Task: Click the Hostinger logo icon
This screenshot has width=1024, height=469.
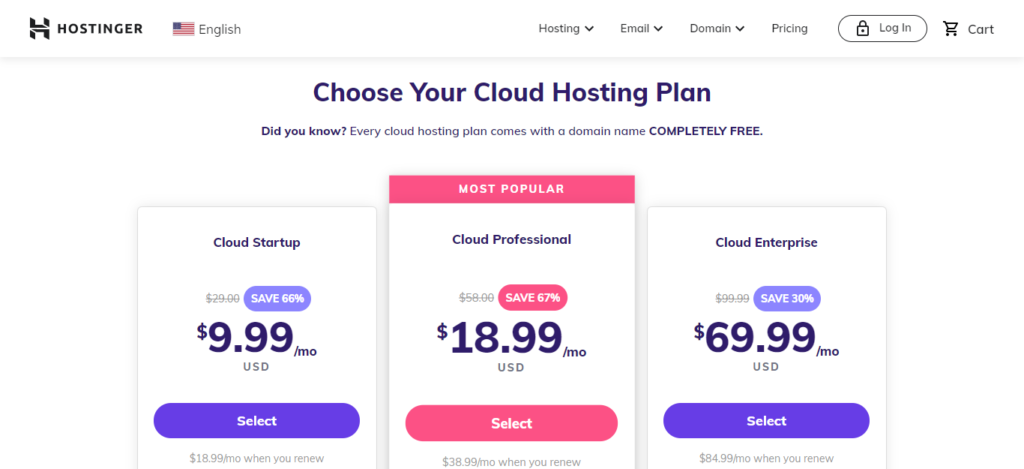Action: 39,29
